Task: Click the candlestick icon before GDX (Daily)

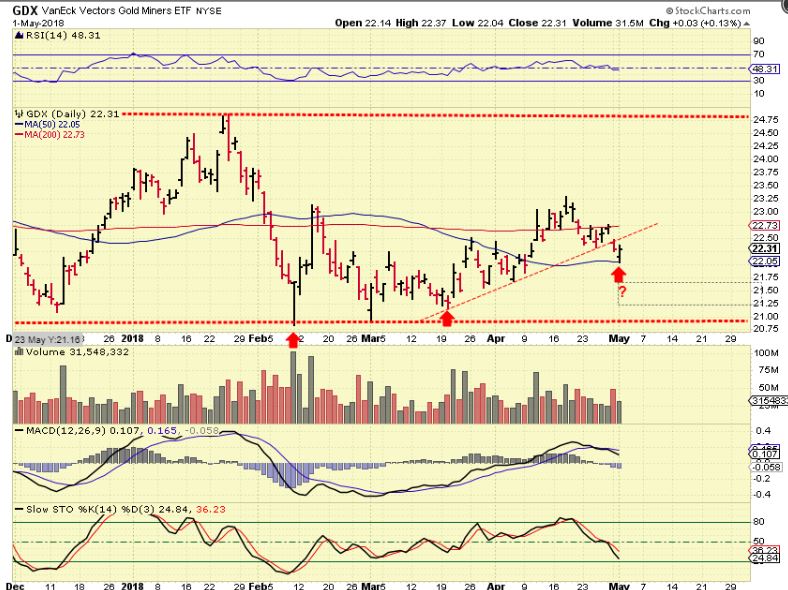Action: coord(20,114)
